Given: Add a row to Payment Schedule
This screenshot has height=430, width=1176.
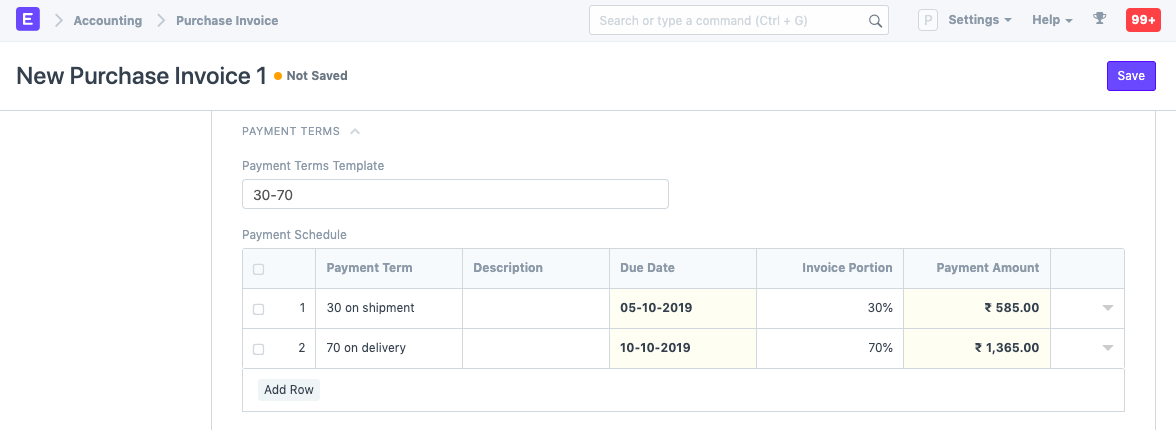Looking at the screenshot, I should [x=289, y=390].
